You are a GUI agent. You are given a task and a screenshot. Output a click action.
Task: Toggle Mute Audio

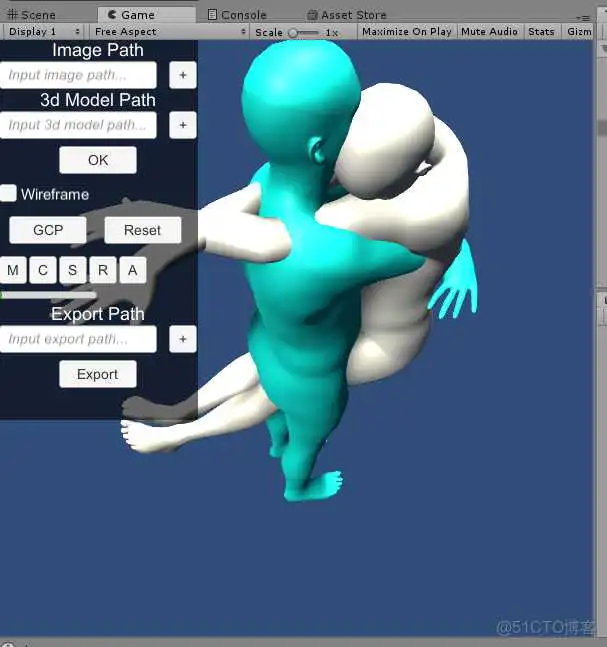489,32
